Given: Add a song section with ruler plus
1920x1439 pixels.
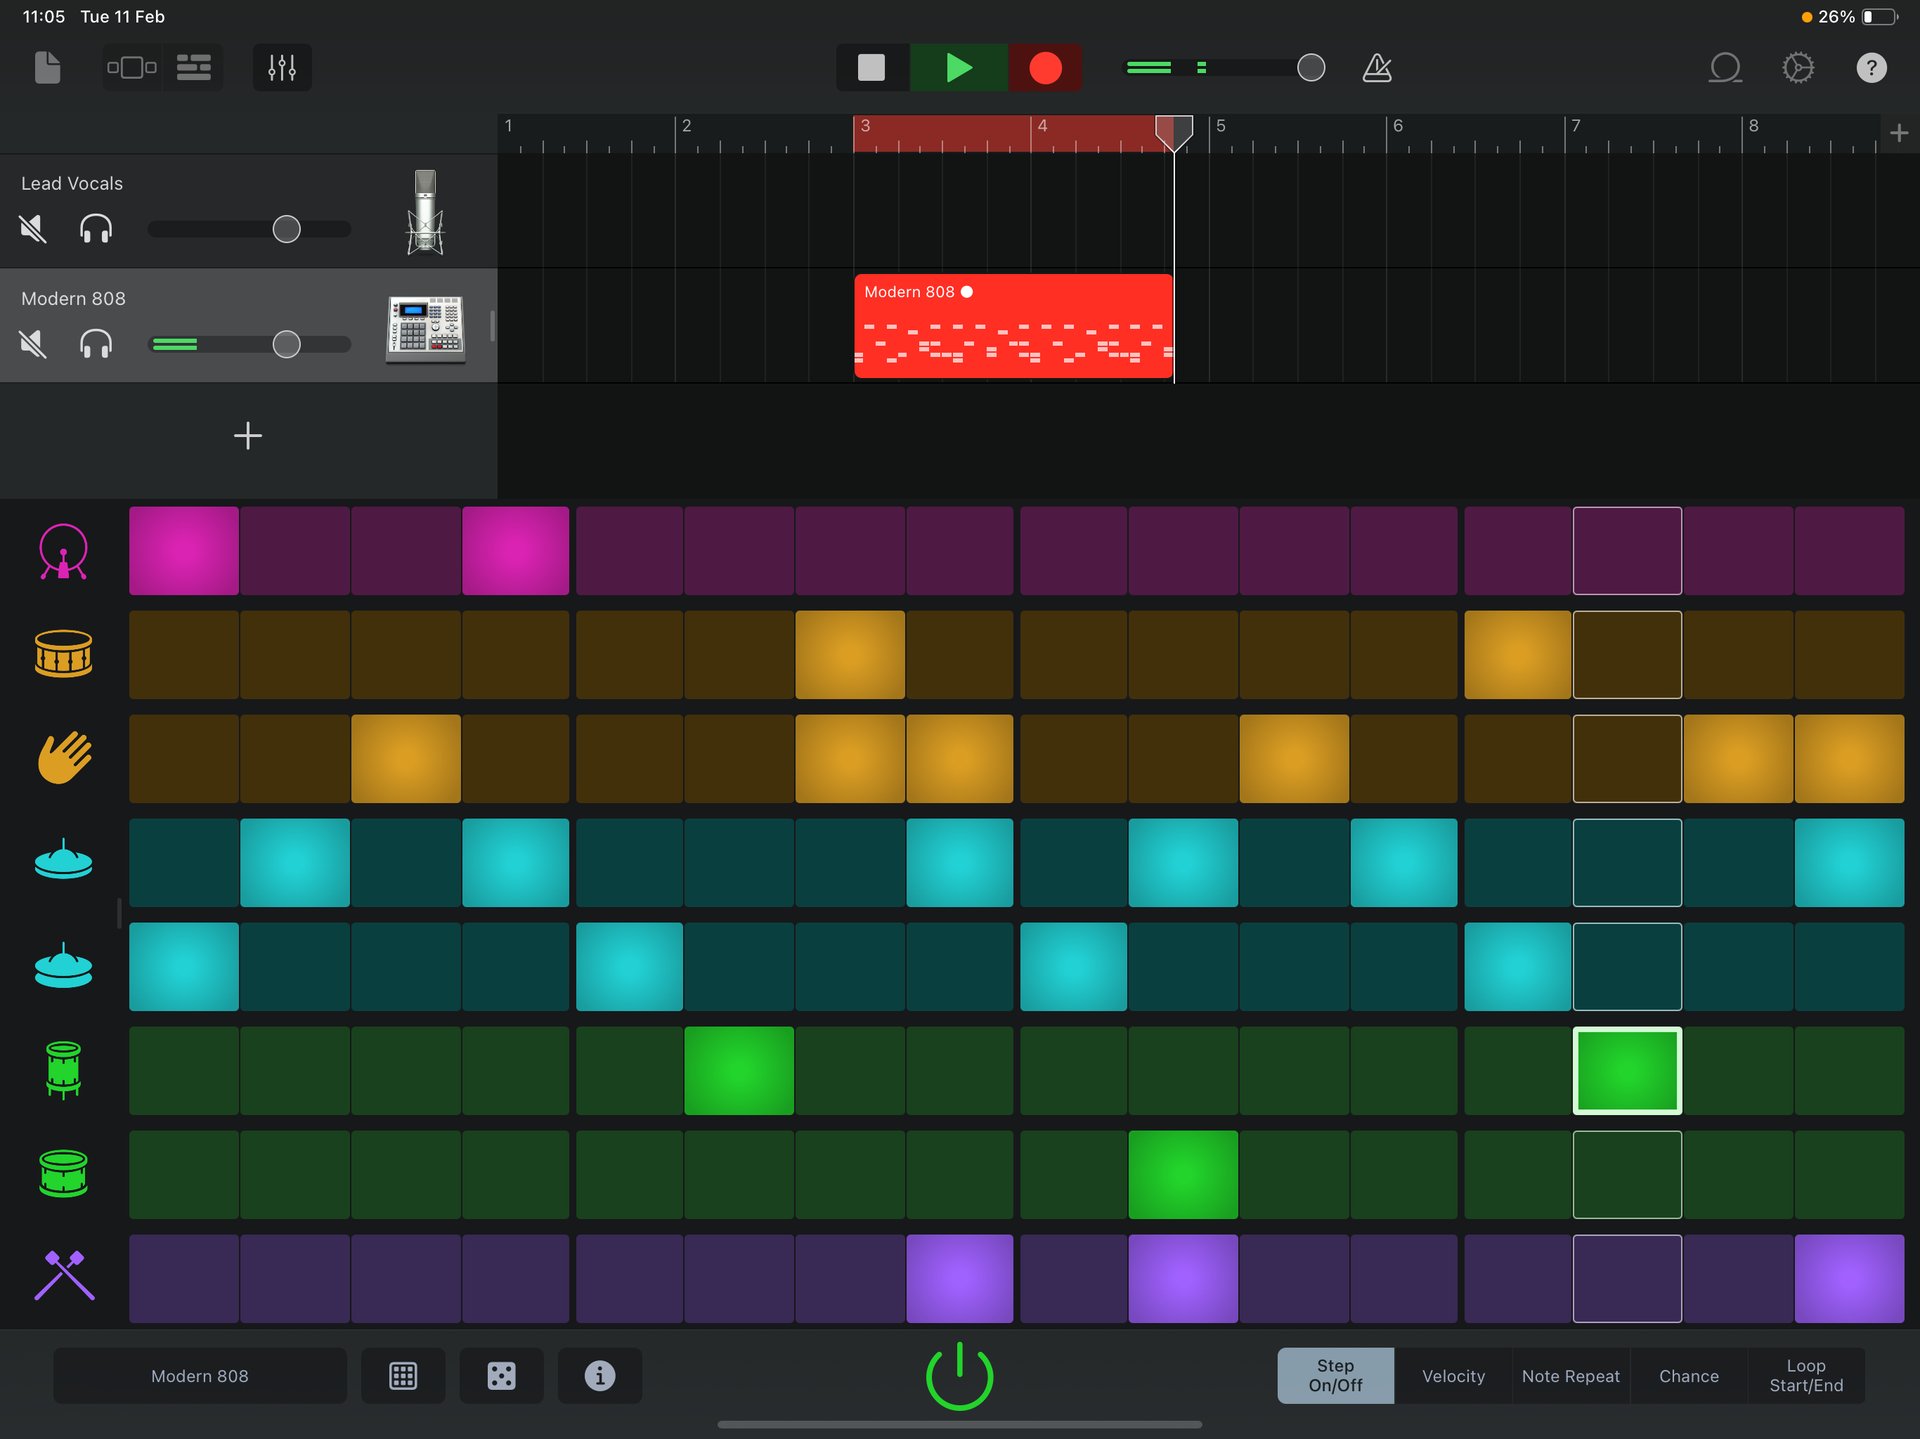Looking at the screenshot, I should click(1899, 133).
